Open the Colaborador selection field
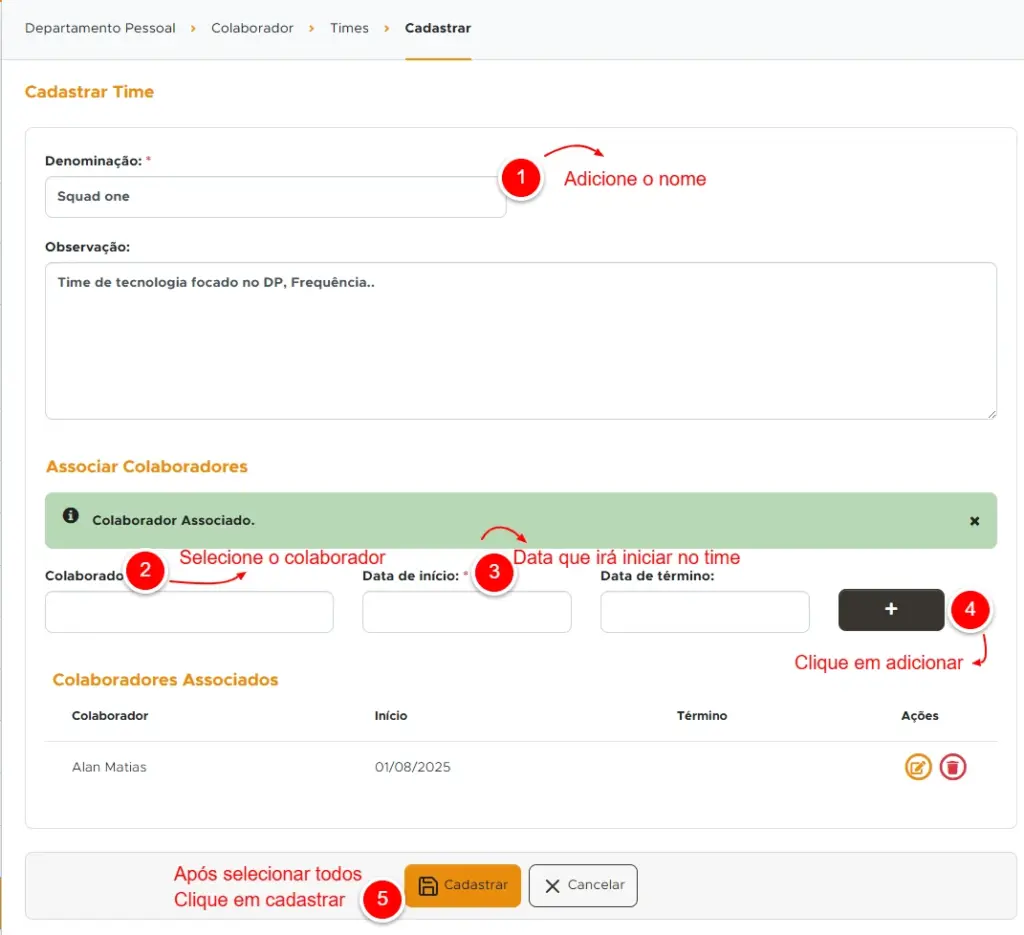1024x935 pixels. 189,612
